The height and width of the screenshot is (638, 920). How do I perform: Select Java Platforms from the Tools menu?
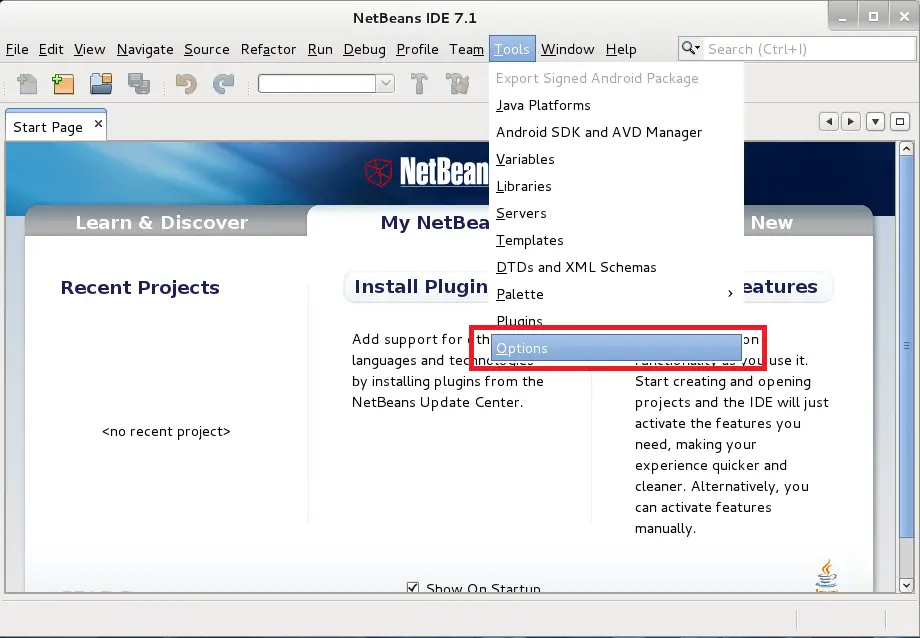(616, 106)
